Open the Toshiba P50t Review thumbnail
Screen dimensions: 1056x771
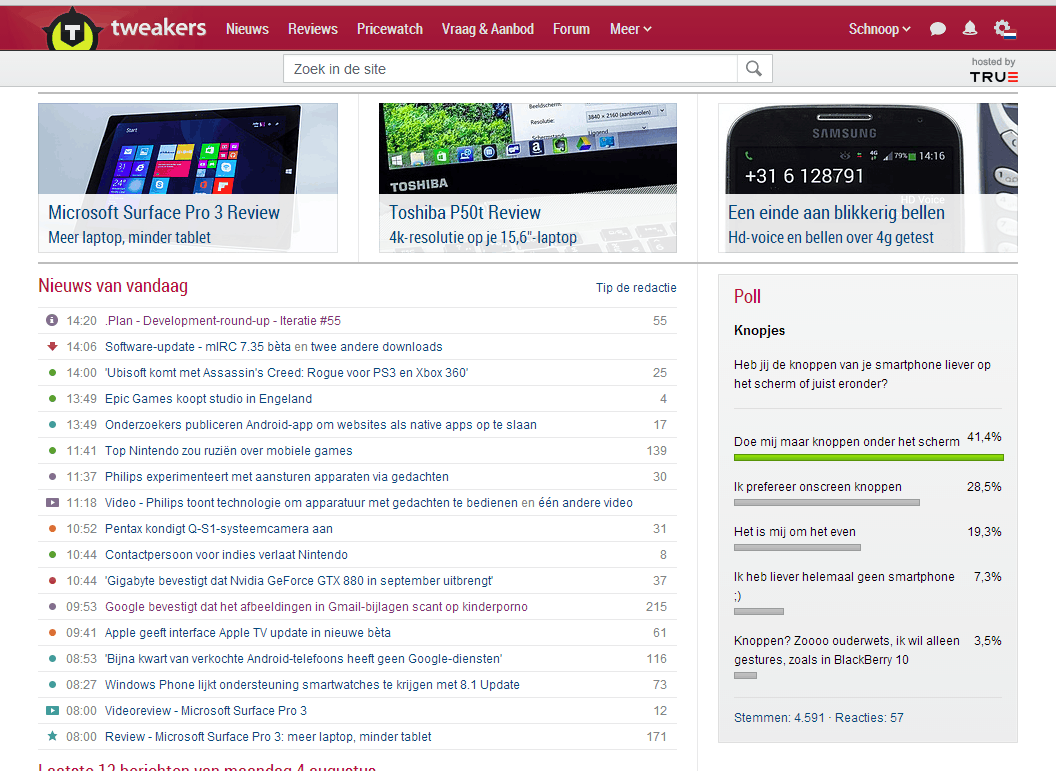pyautogui.click(x=528, y=178)
